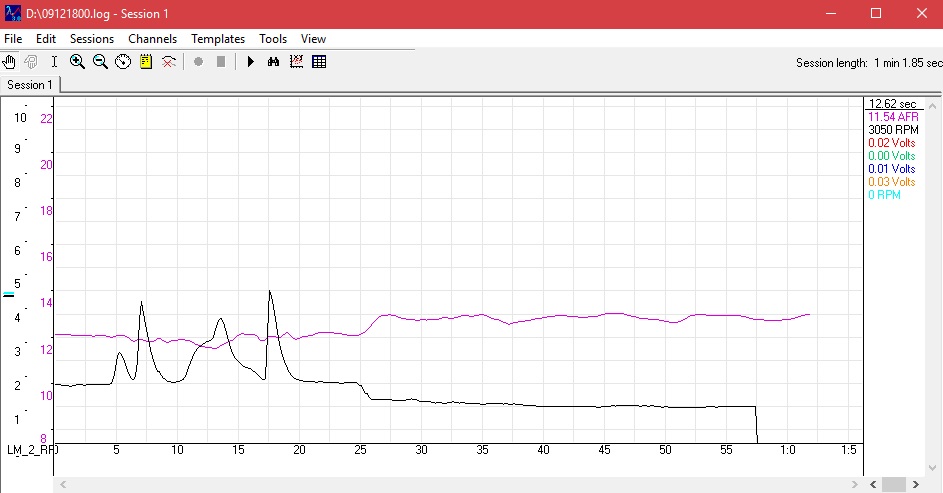Click the LM_2_RPM axis label
Screen dimensions: 943x493
[x=32, y=451]
